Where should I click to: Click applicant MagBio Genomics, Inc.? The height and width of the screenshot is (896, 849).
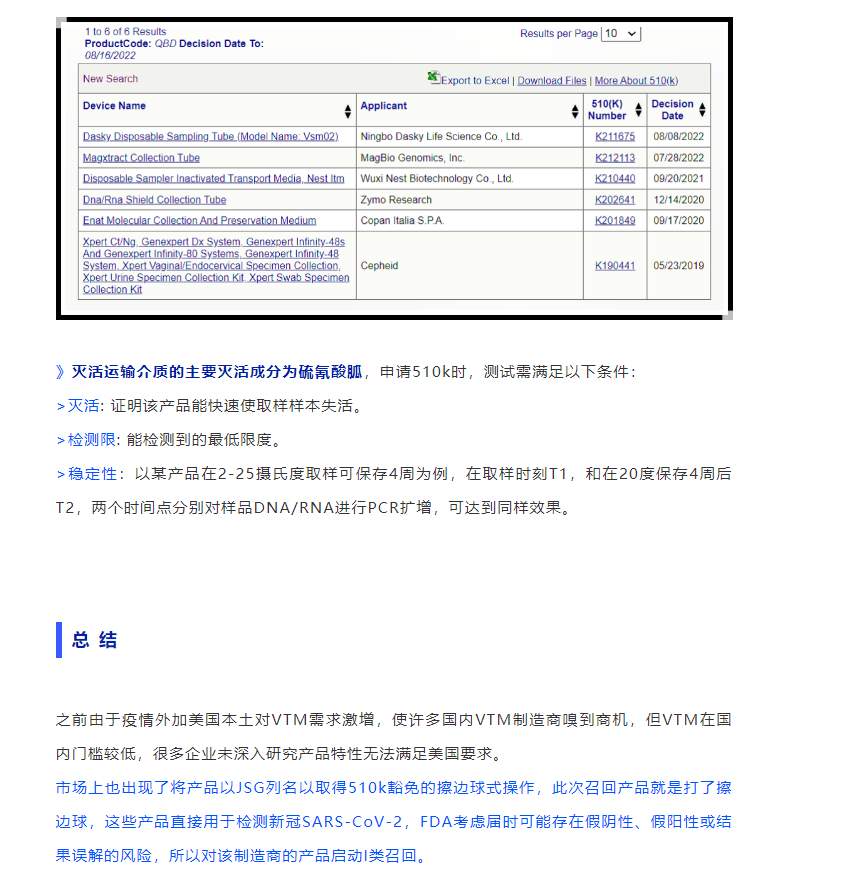[x=413, y=158]
